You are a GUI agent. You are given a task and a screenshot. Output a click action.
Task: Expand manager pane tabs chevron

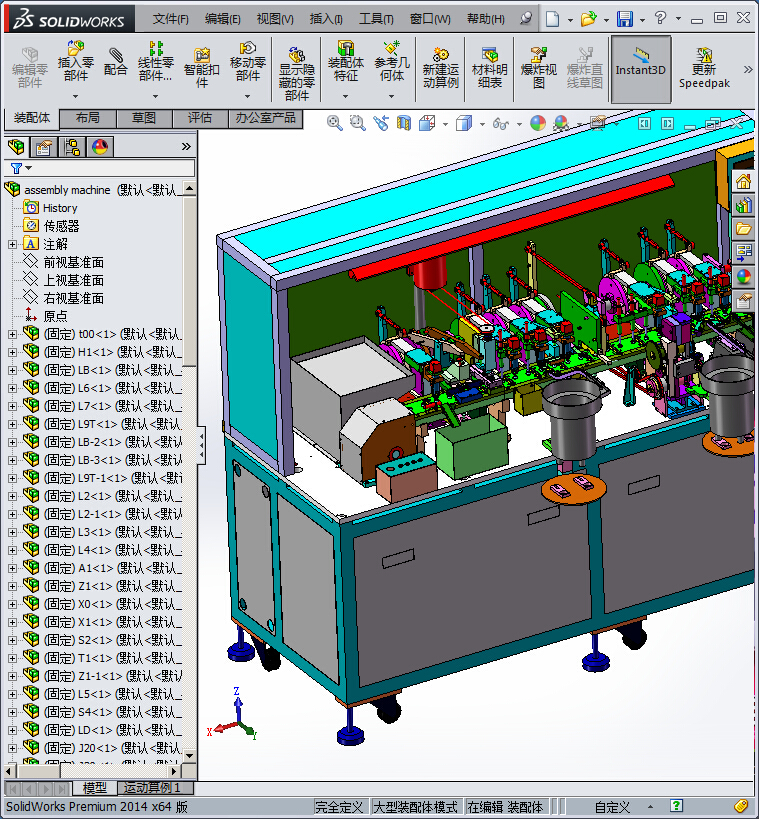point(186,147)
